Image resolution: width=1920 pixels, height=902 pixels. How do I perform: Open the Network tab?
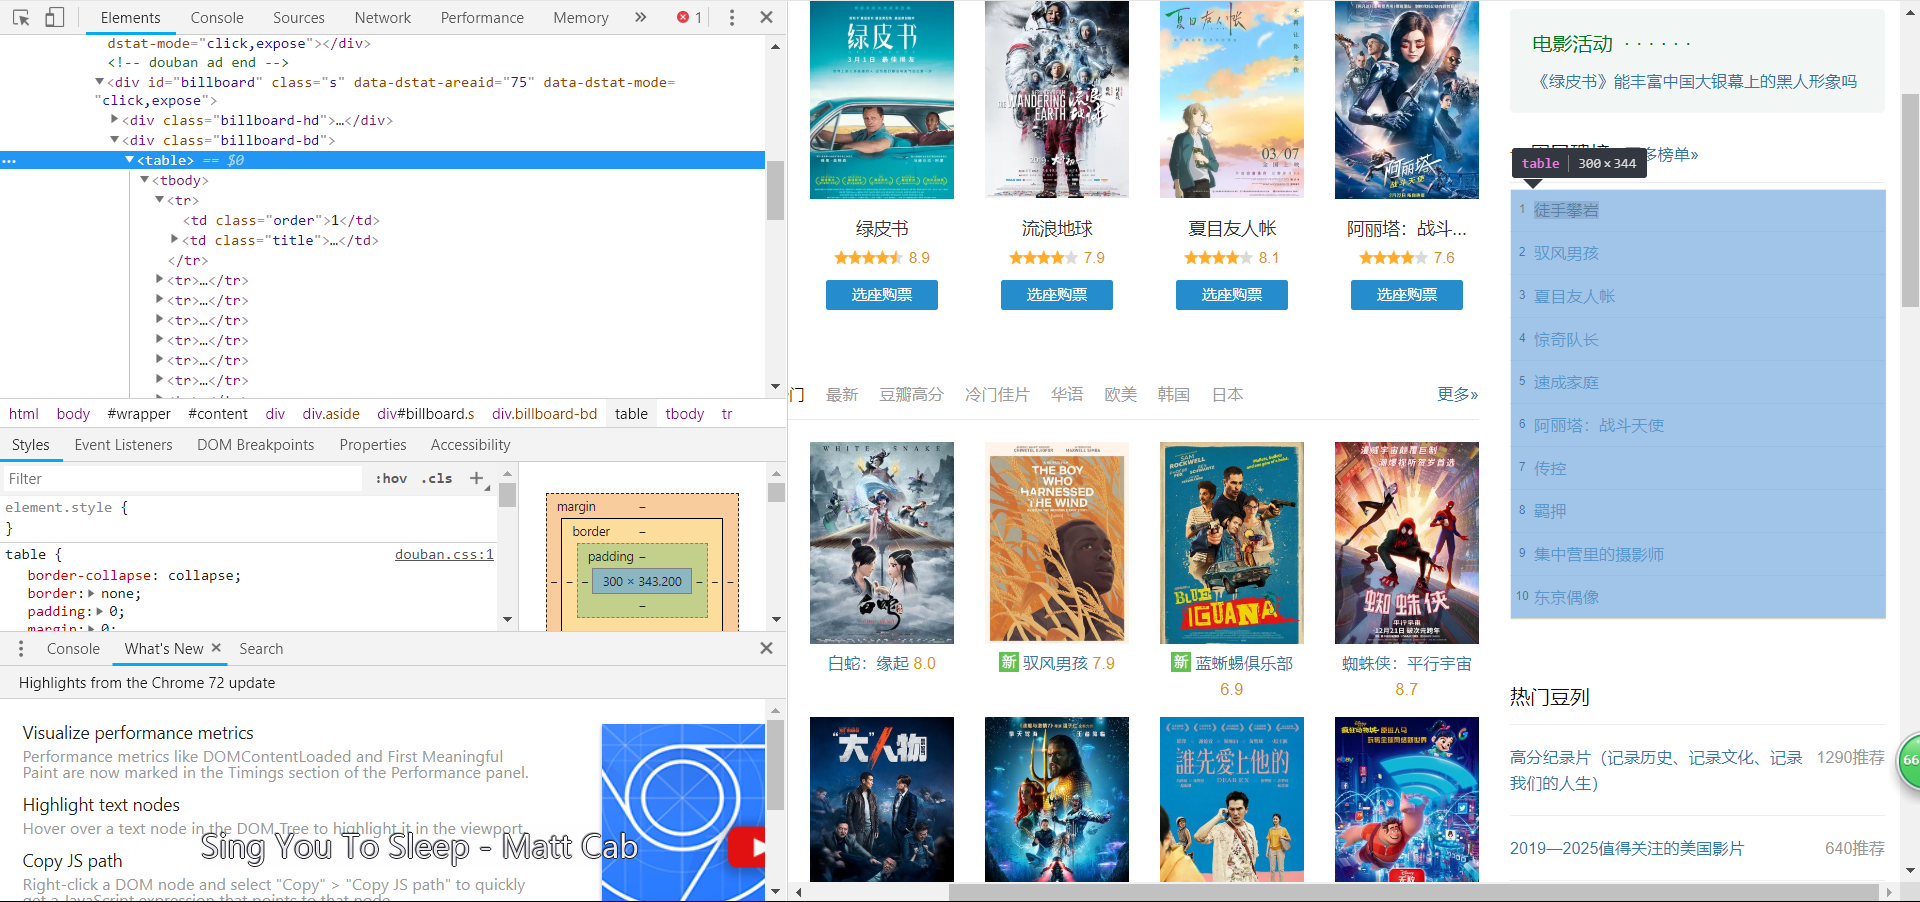[383, 17]
